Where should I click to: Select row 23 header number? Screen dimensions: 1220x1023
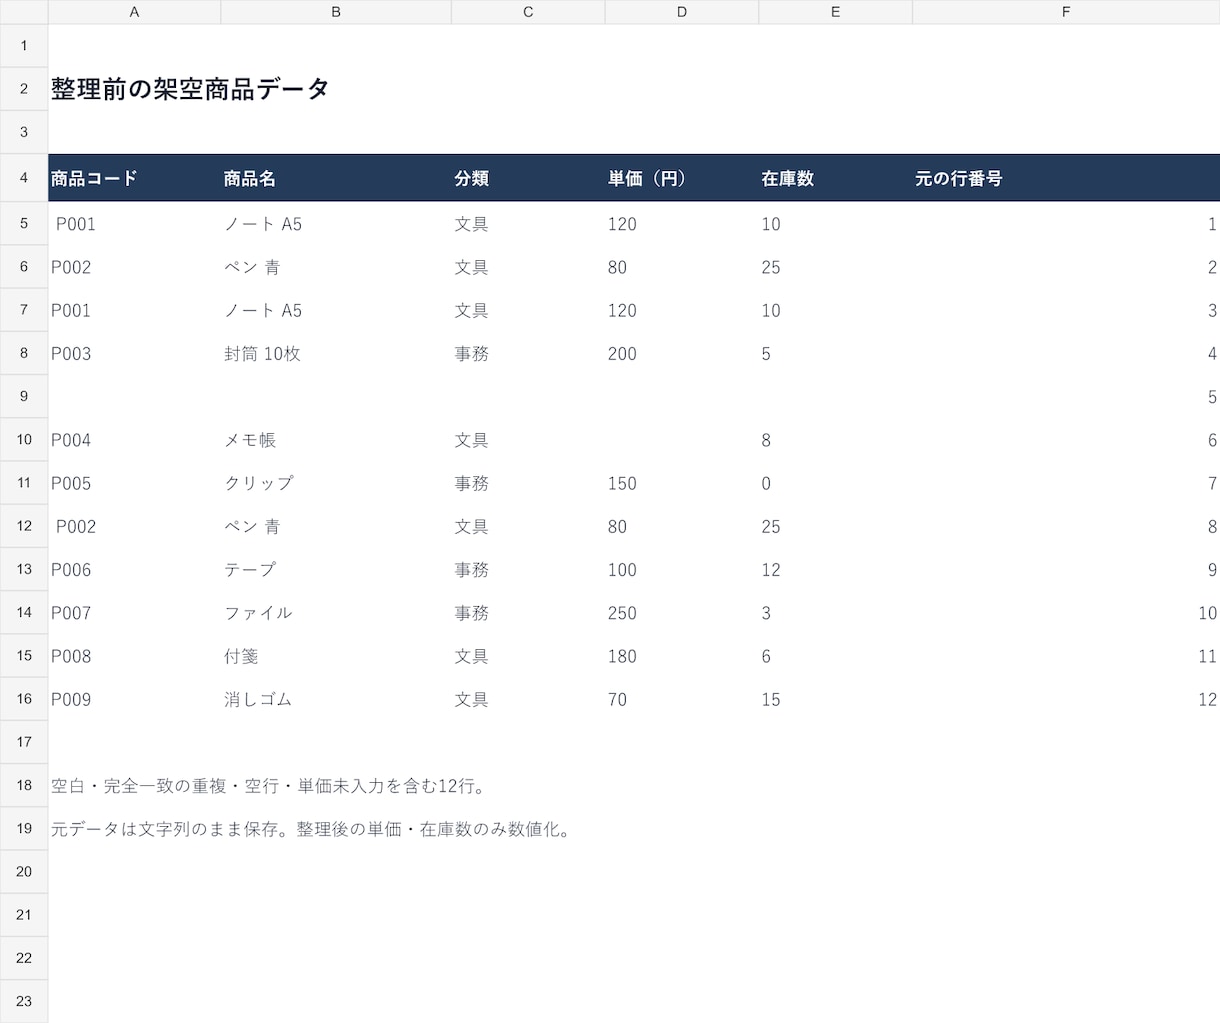[x=24, y=1001]
